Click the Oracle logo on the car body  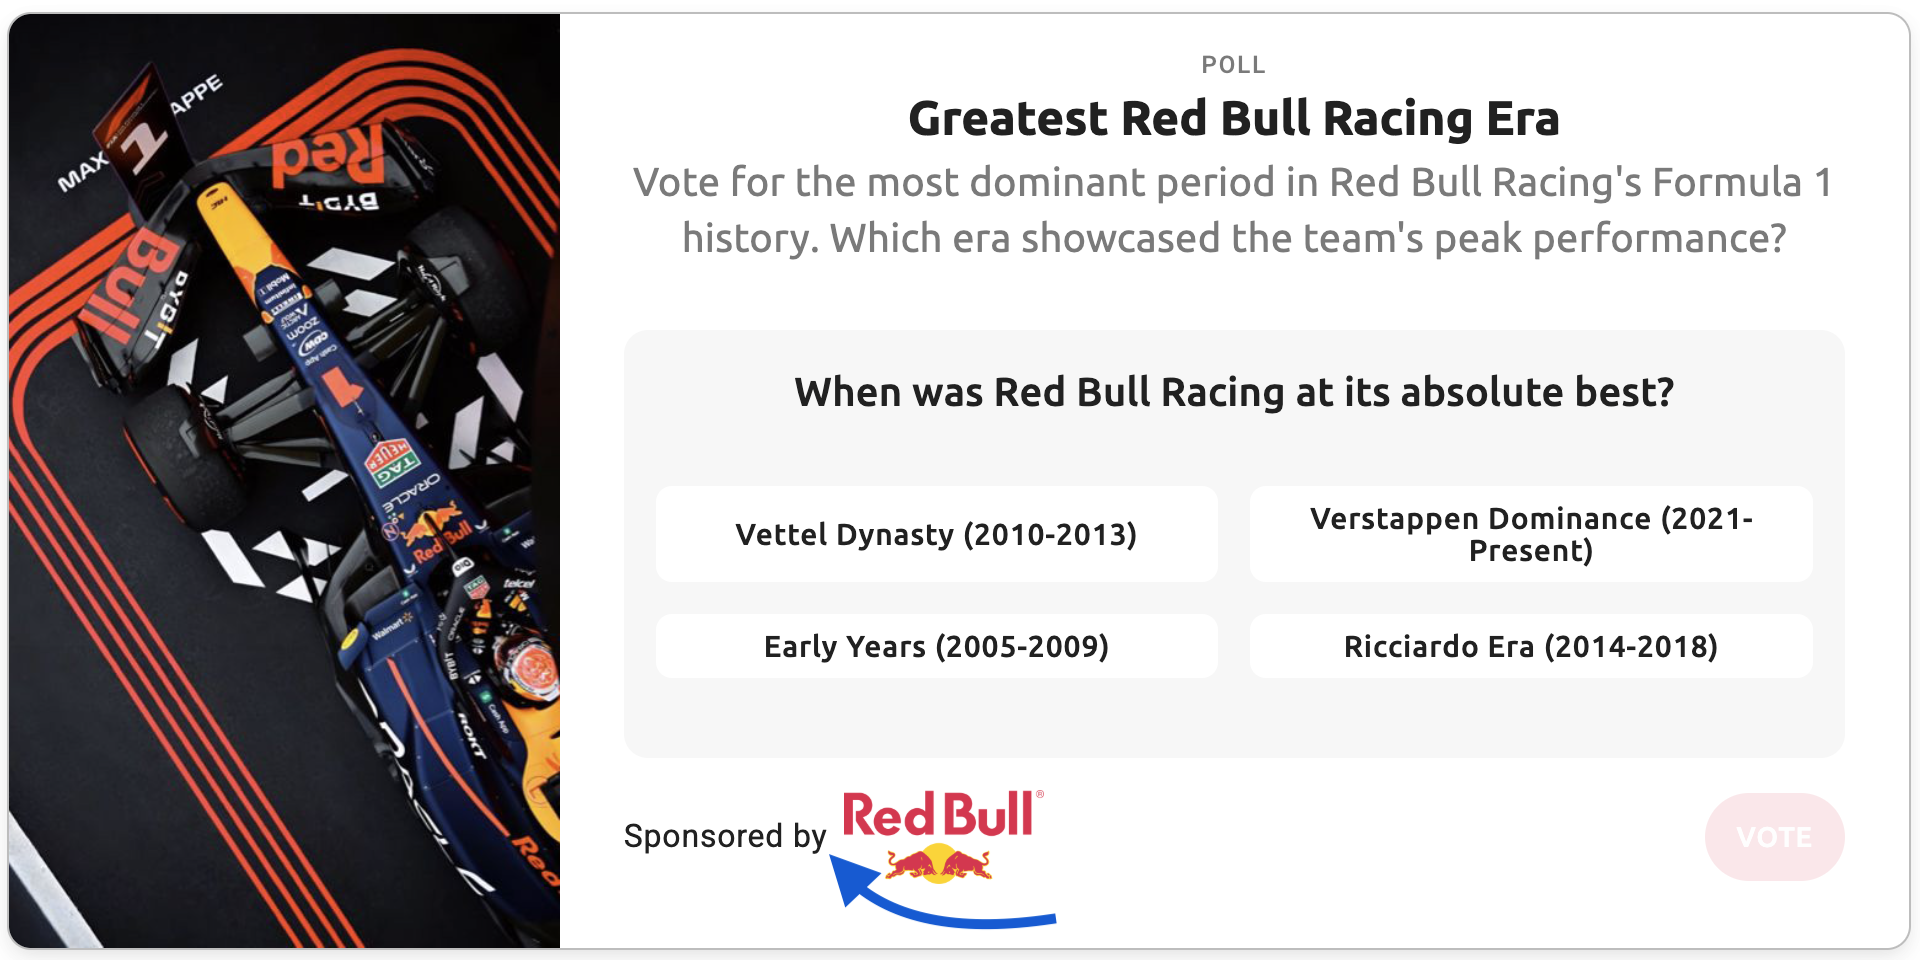pyautogui.click(x=412, y=497)
